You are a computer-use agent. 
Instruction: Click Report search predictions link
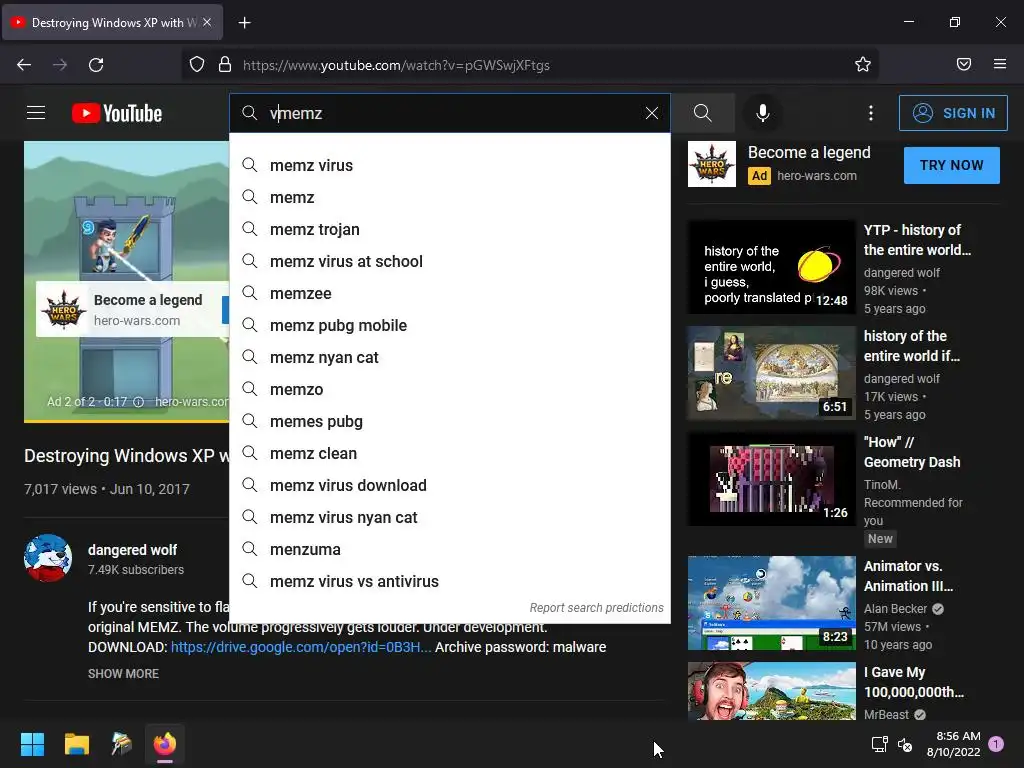(596, 607)
